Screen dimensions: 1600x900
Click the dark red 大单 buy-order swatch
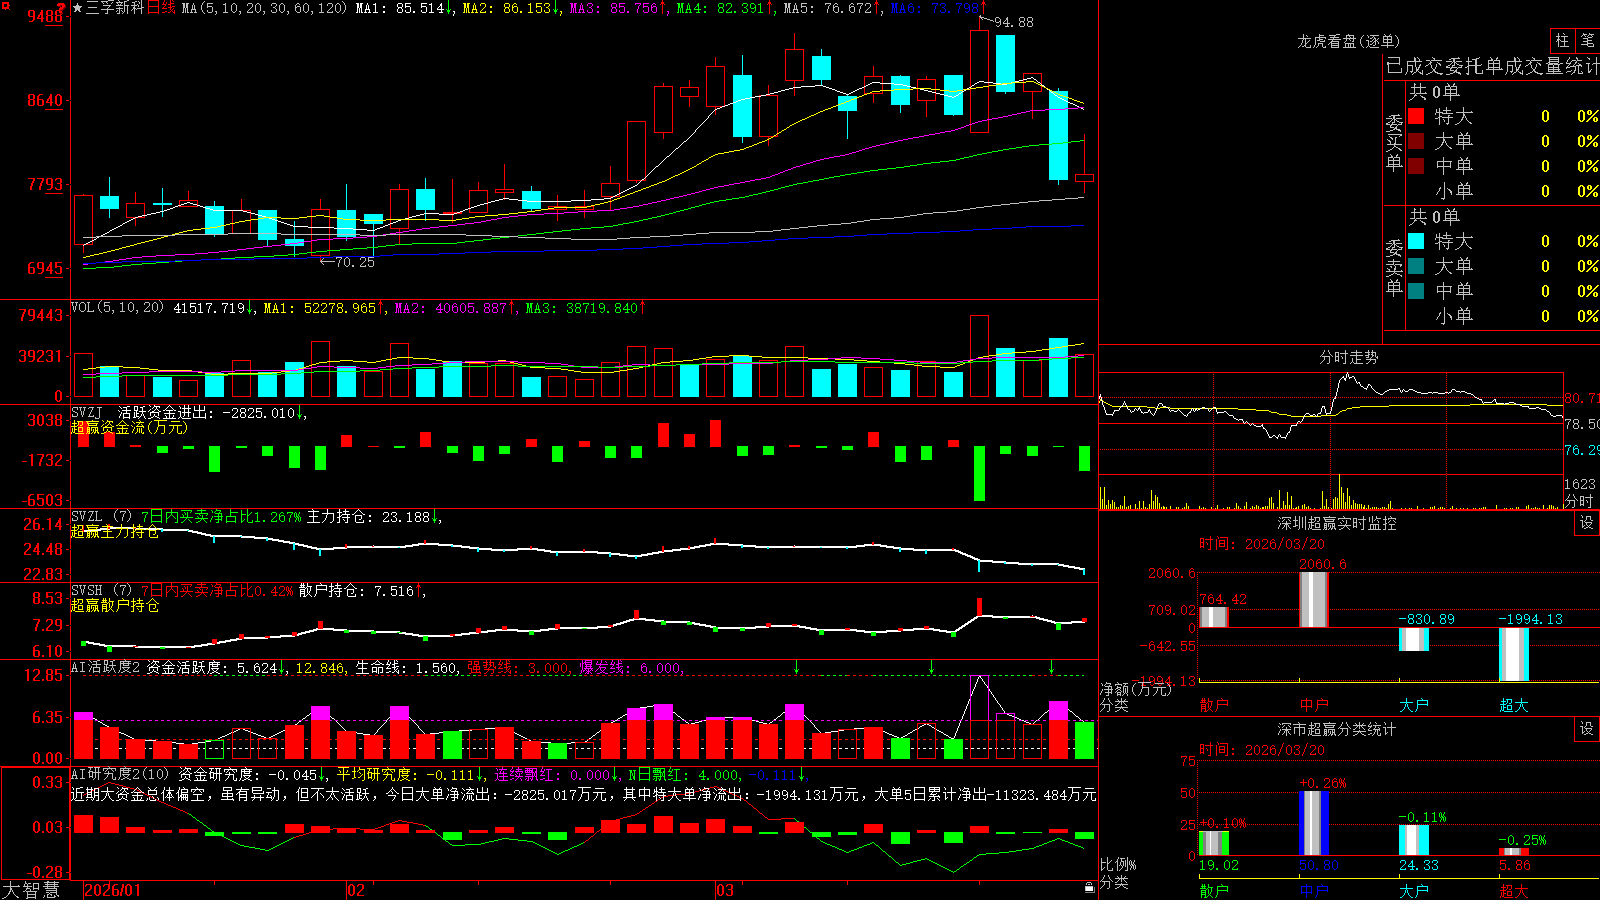tap(1416, 141)
